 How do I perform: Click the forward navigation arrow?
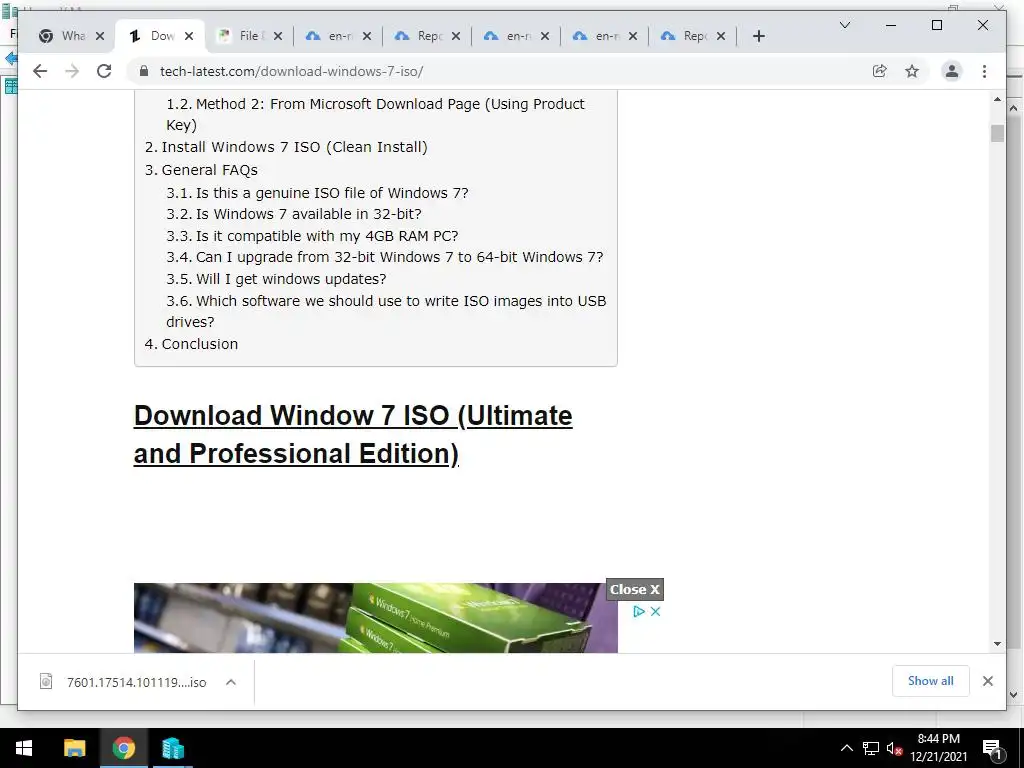tap(72, 71)
